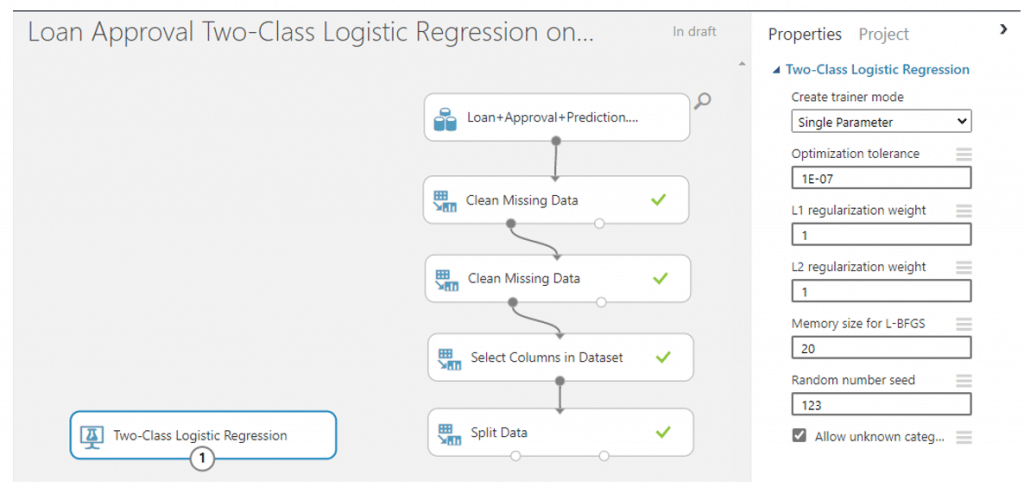Screen dimensions: 1024x487
Task: Click the Optimization tolerance input field
Action: pyautogui.click(x=881, y=178)
